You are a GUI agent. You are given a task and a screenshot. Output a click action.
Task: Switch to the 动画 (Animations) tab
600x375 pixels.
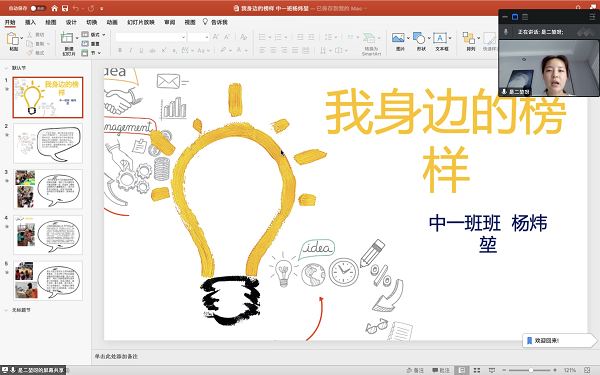(x=112, y=22)
